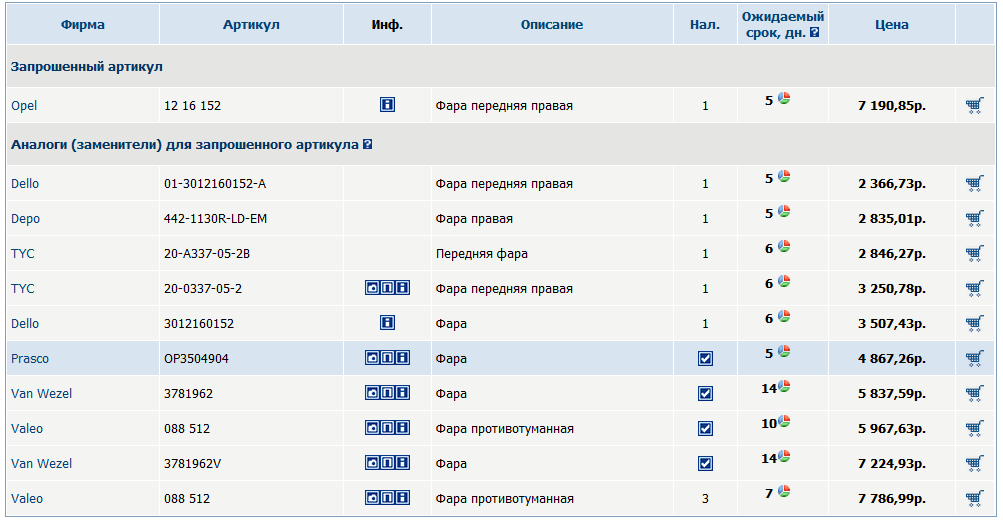Select article number OP3504904
The width and height of the screenshot is (1003, 522).
pos(196,358)
